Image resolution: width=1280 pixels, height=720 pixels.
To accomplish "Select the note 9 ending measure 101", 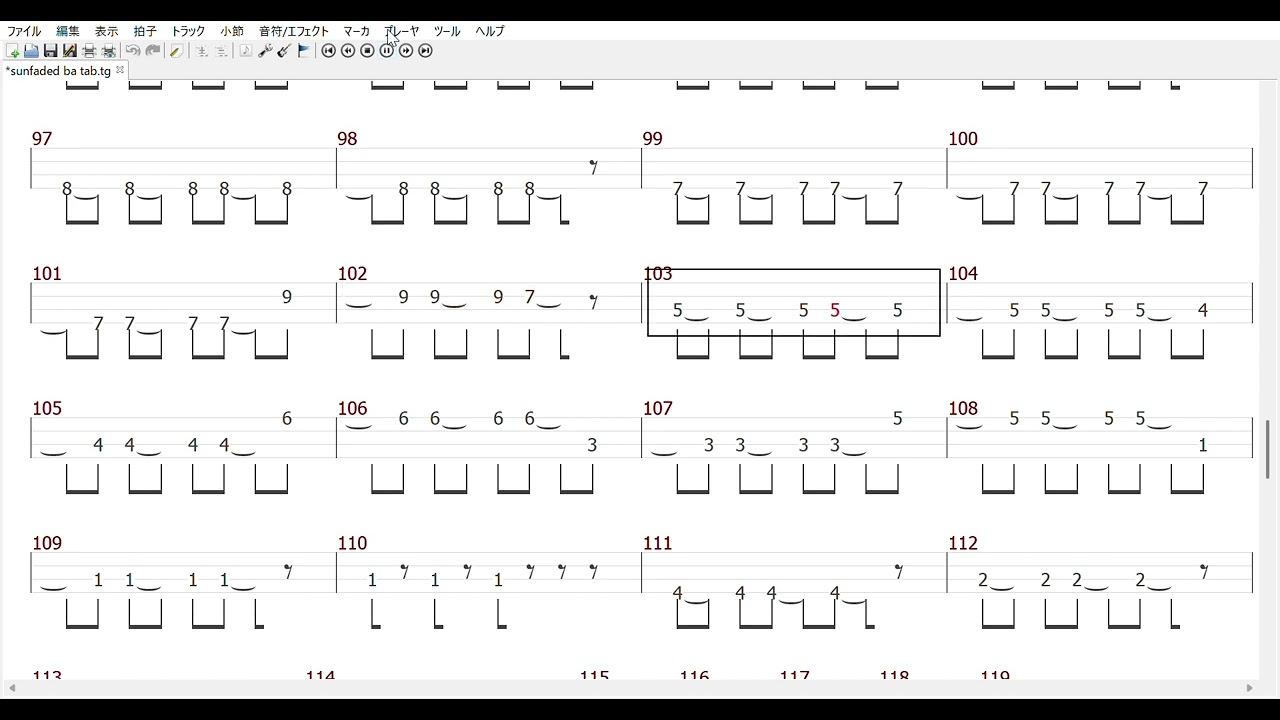I will click(287, 297).
